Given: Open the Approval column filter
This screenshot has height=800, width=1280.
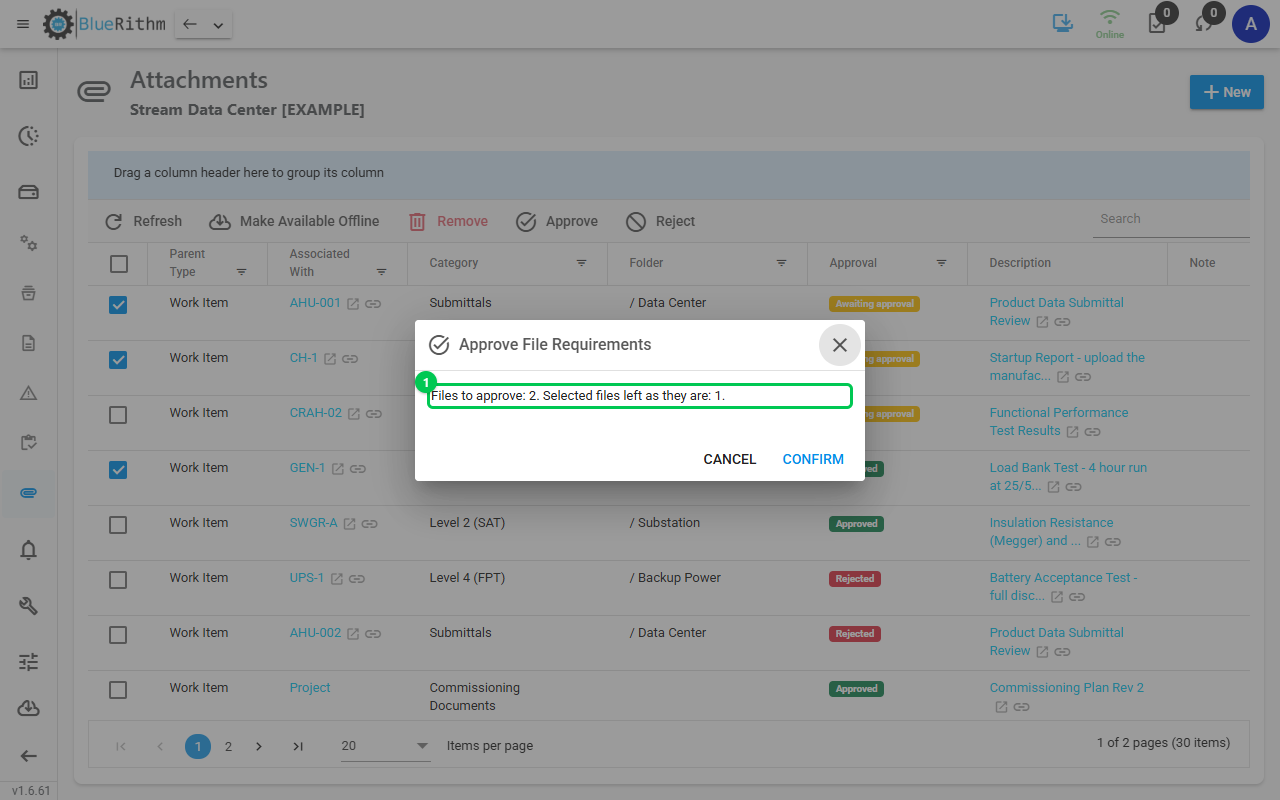Looking at the screenshot, I should 941,263.
